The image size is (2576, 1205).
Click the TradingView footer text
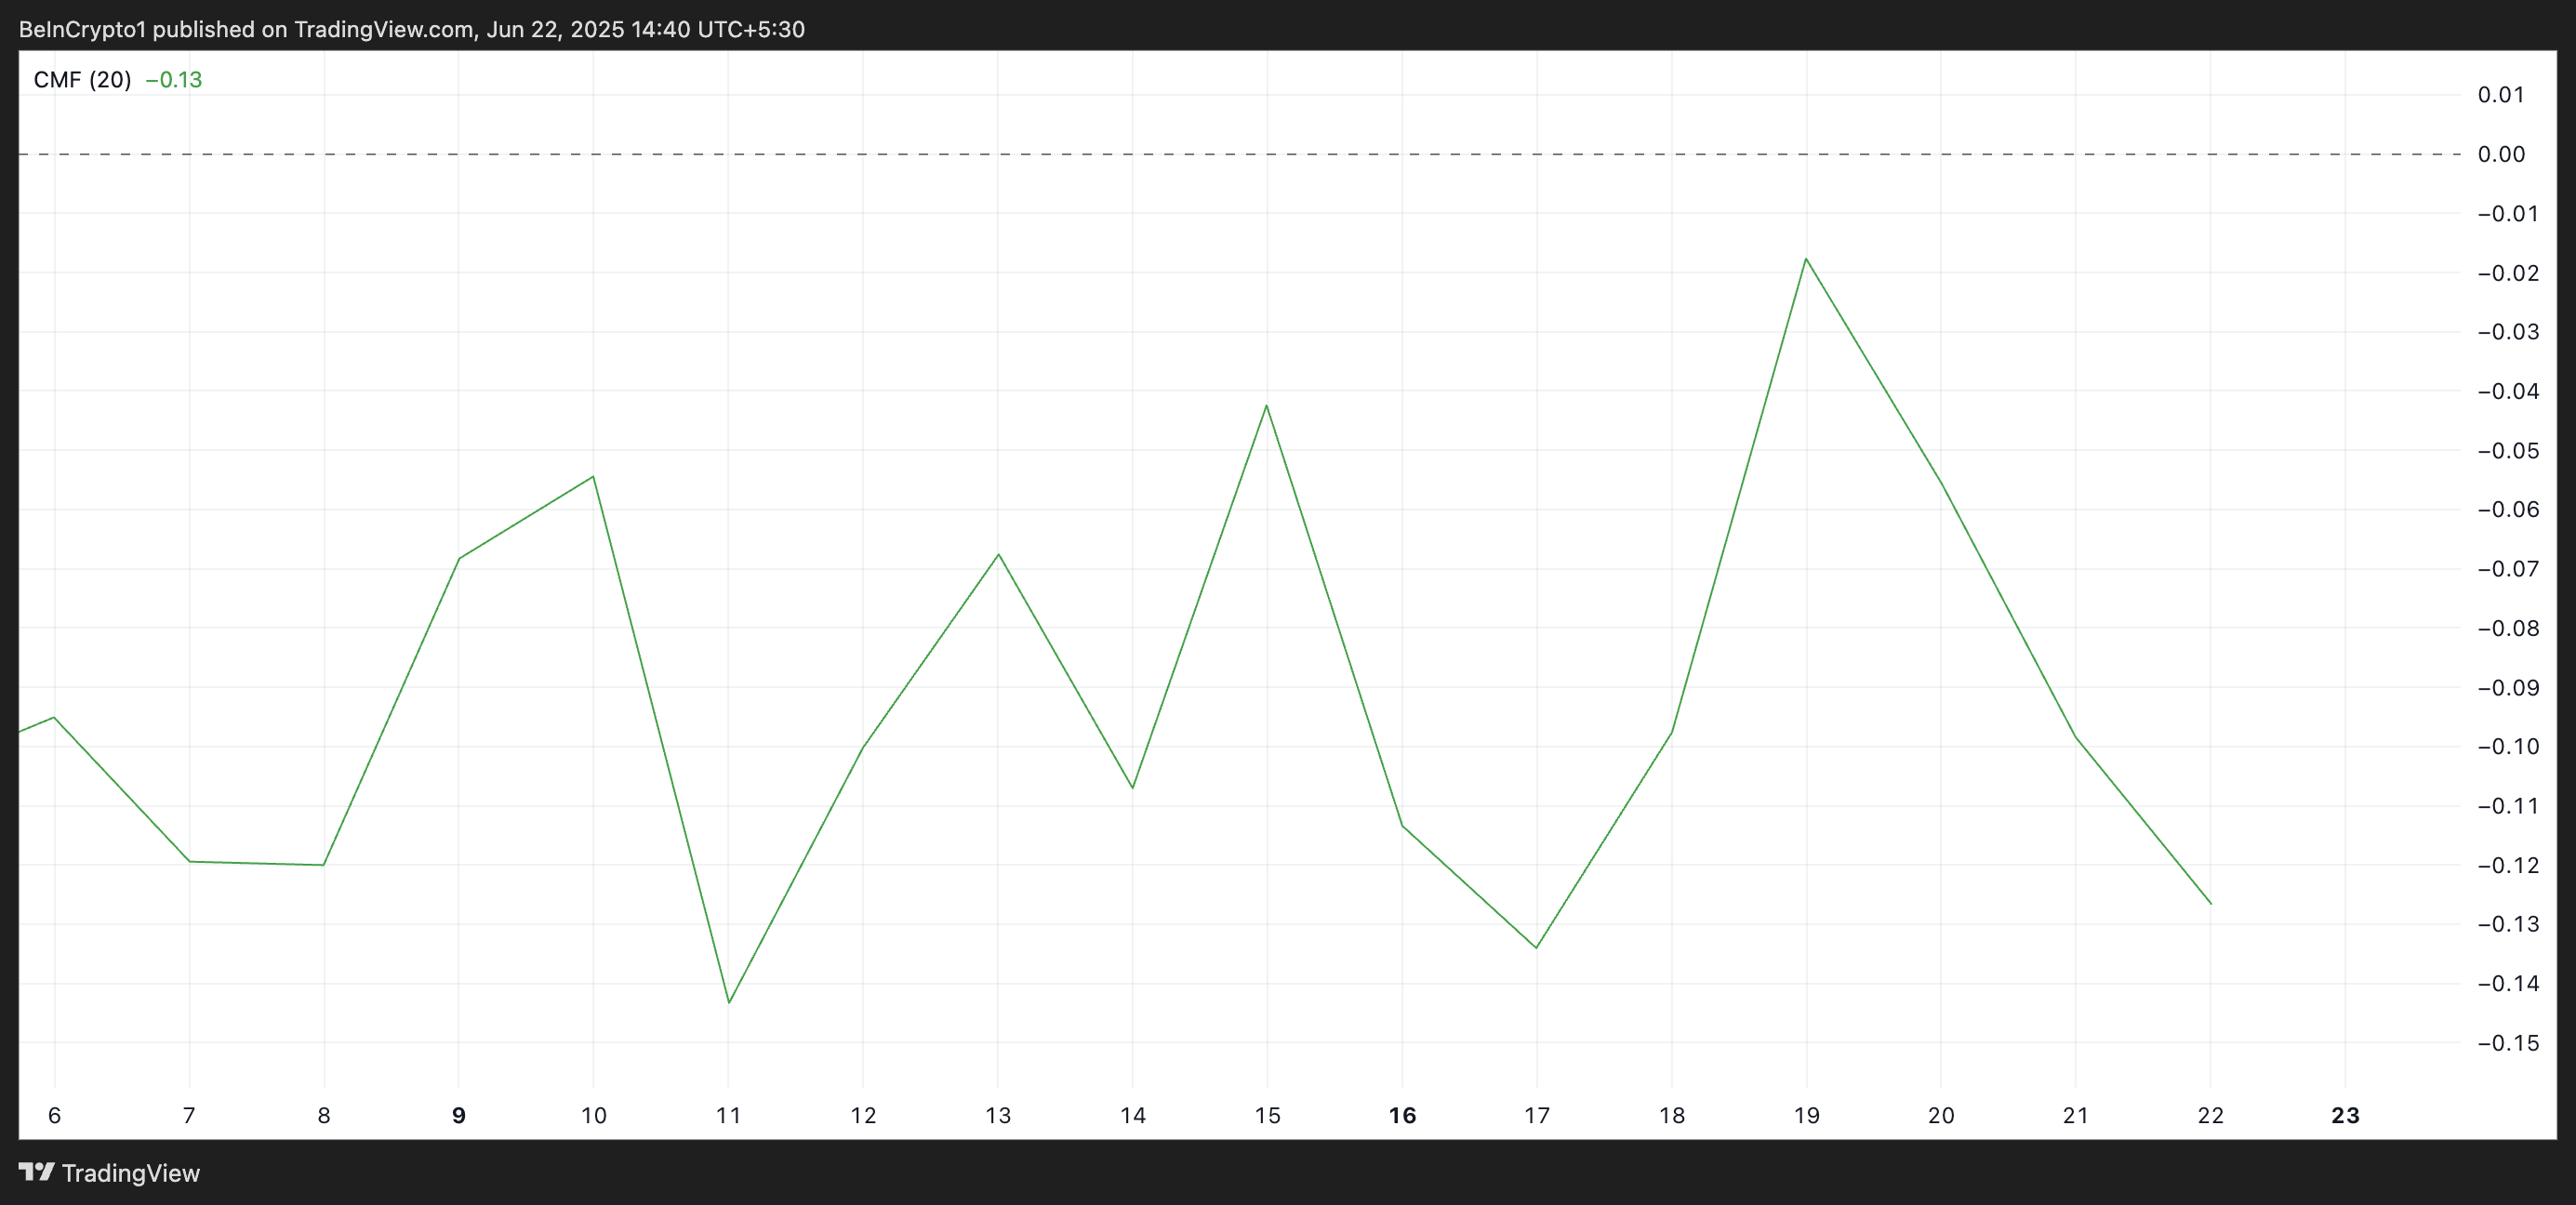pos(130,1173)
